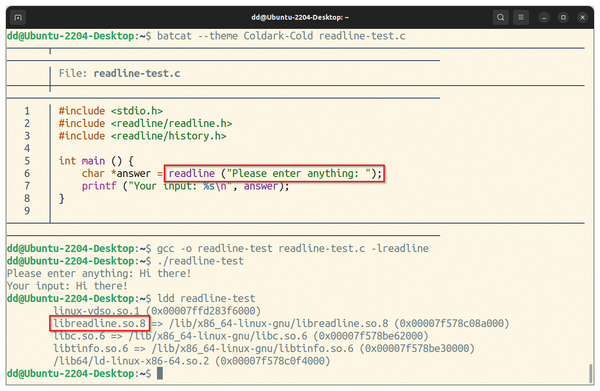Click line number 4 in the gutter

pyautogui.click(x=27, y=148)
